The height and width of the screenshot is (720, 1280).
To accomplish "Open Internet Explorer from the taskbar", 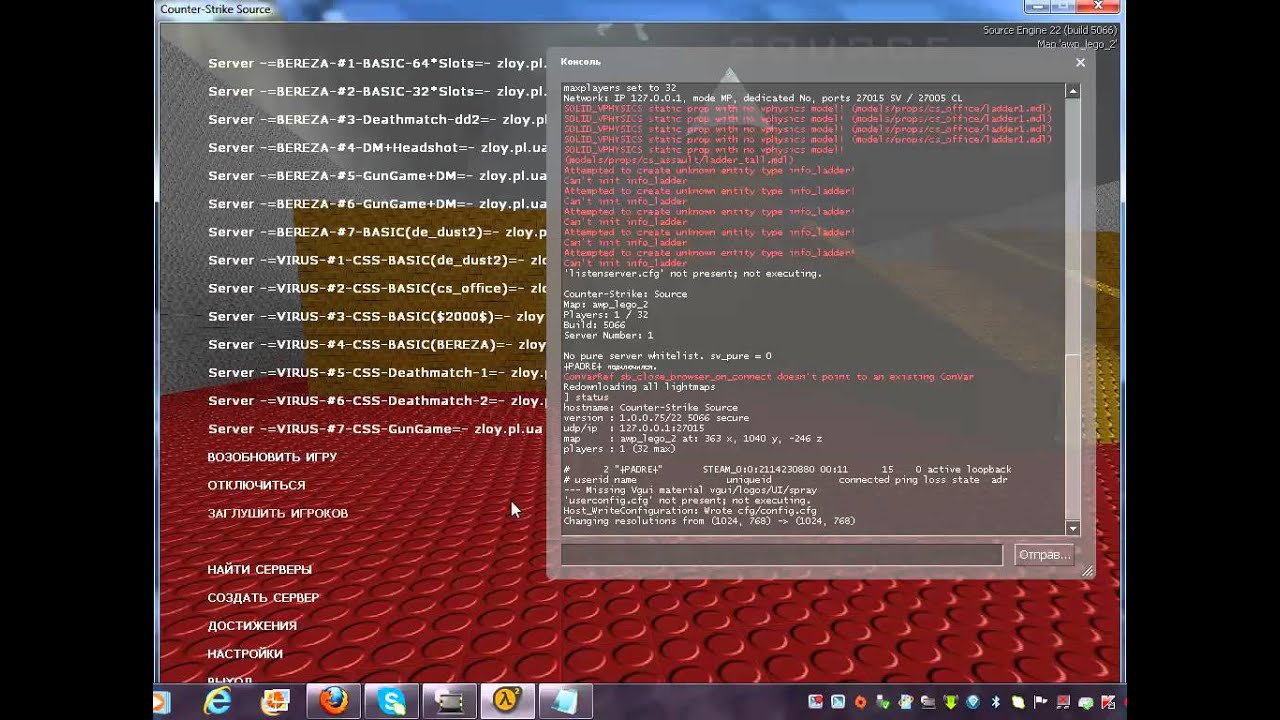I will click(x=218, y=702).
